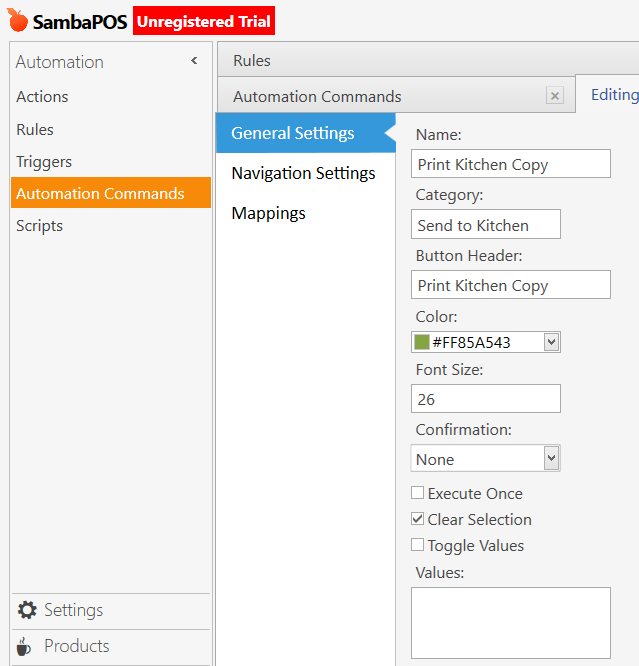The width and height of the screenshot is (639, 666).
Task: Expand the Confirmation dropdown arrow
Action: (x=551, y=458)
